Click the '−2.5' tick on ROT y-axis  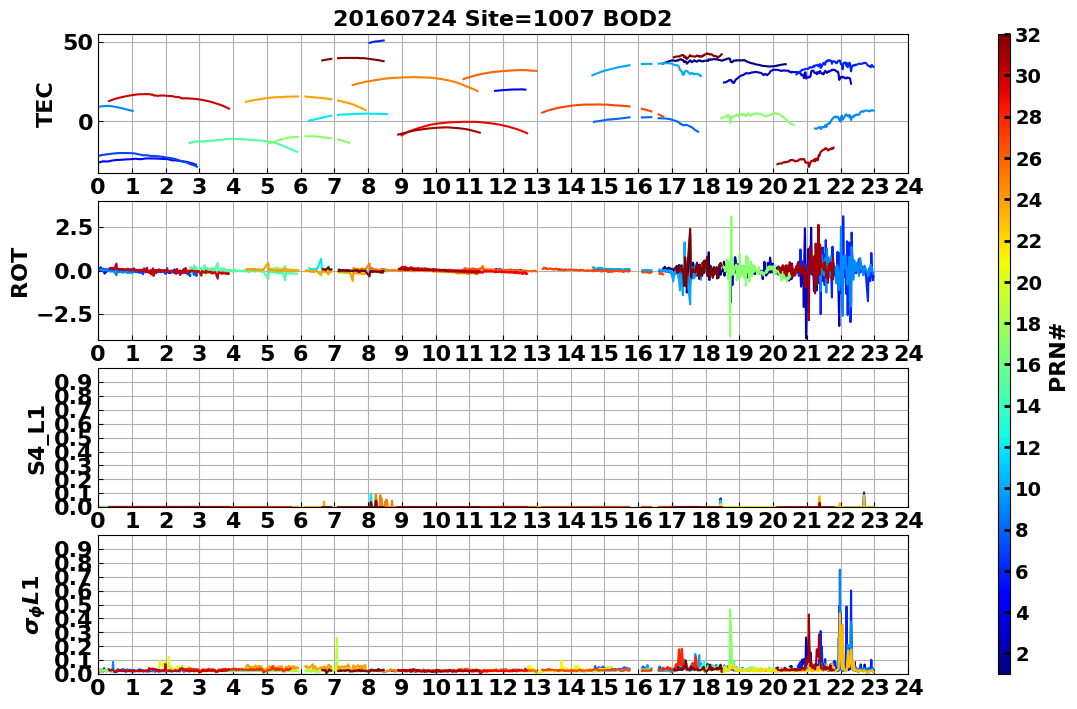coord(66,315)
